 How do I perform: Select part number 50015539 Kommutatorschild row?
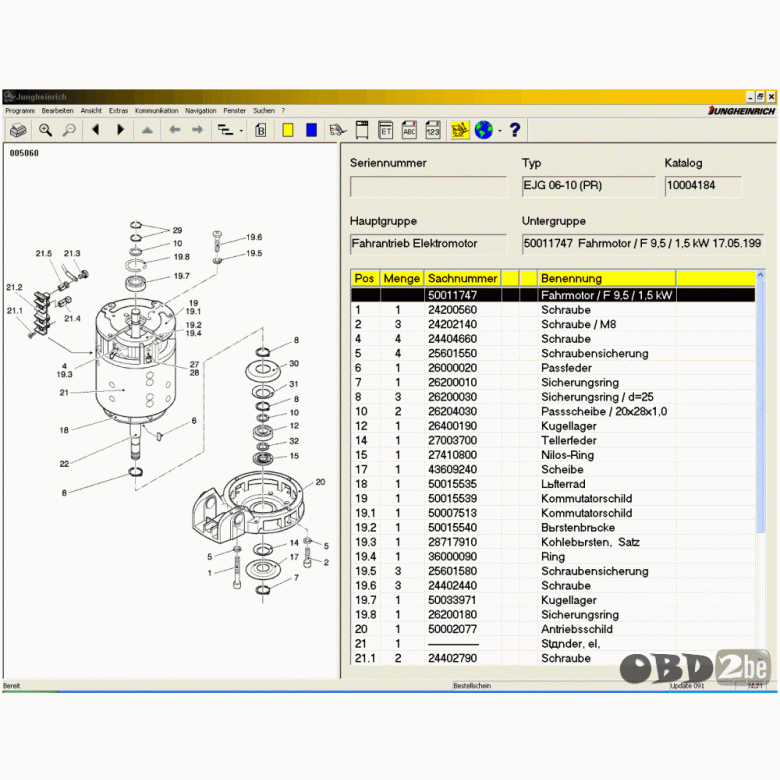pyautogui.click(x=553, y=498)
